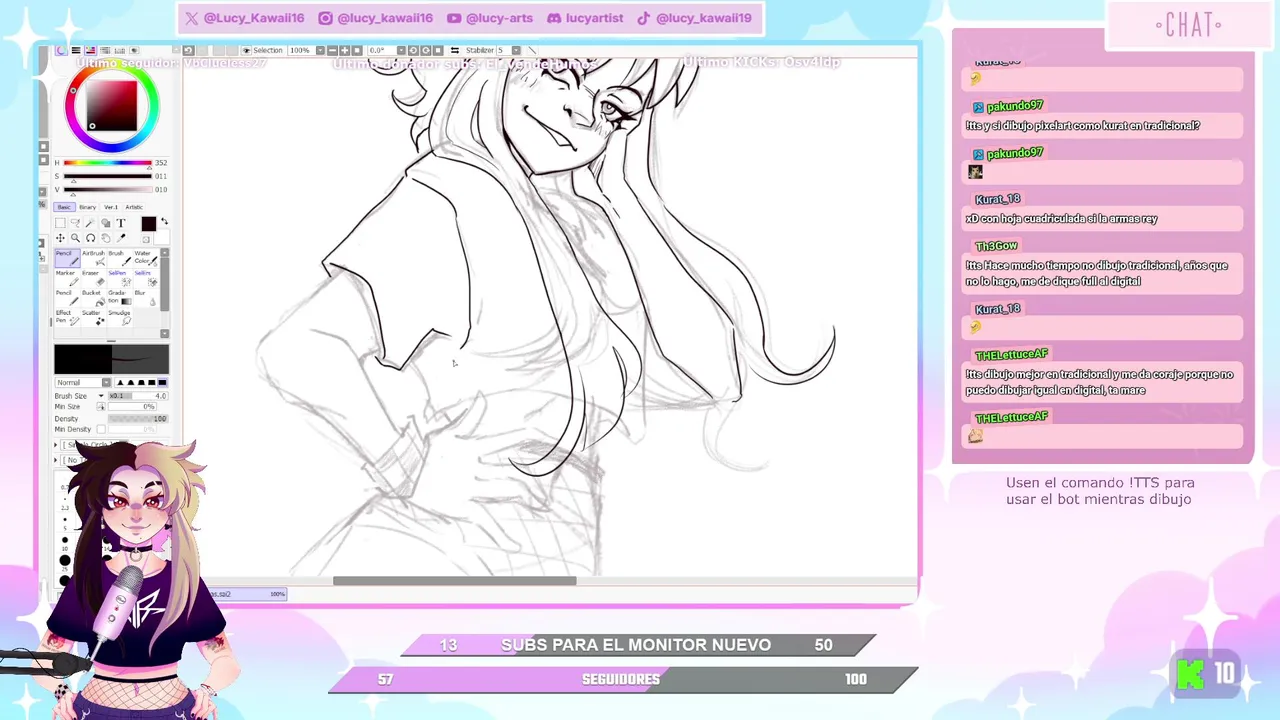1280x720 pixels.
Task: Select the Move layer tool
Action: pyautogui.click(x=60, y=238)
